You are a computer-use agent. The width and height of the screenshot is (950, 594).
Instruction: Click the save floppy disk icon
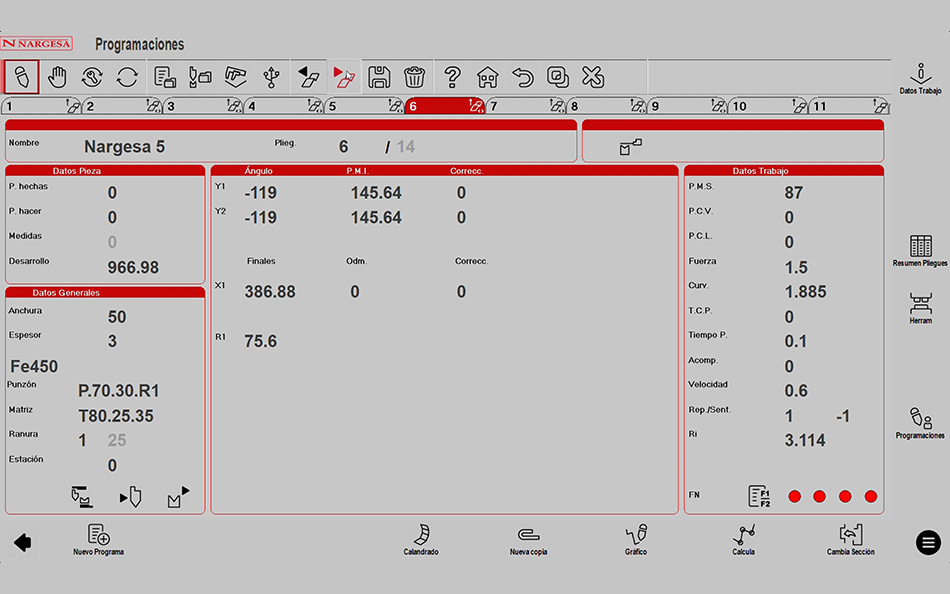point(379,77)
